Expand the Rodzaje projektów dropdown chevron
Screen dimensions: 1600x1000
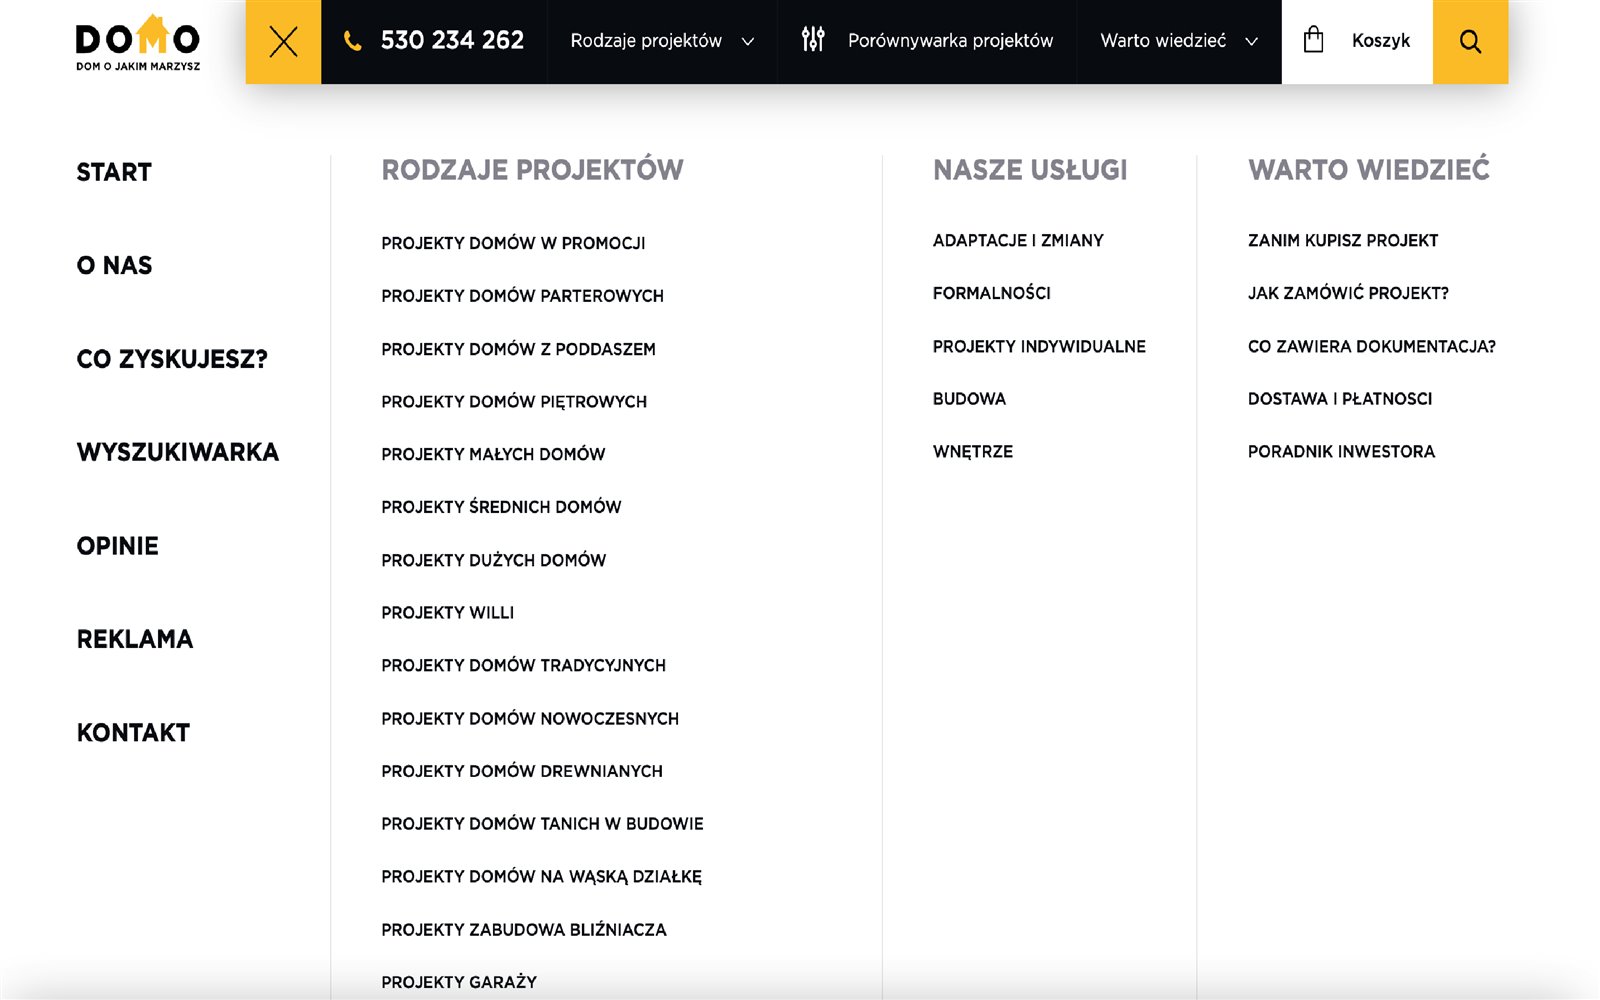(748, 42)
